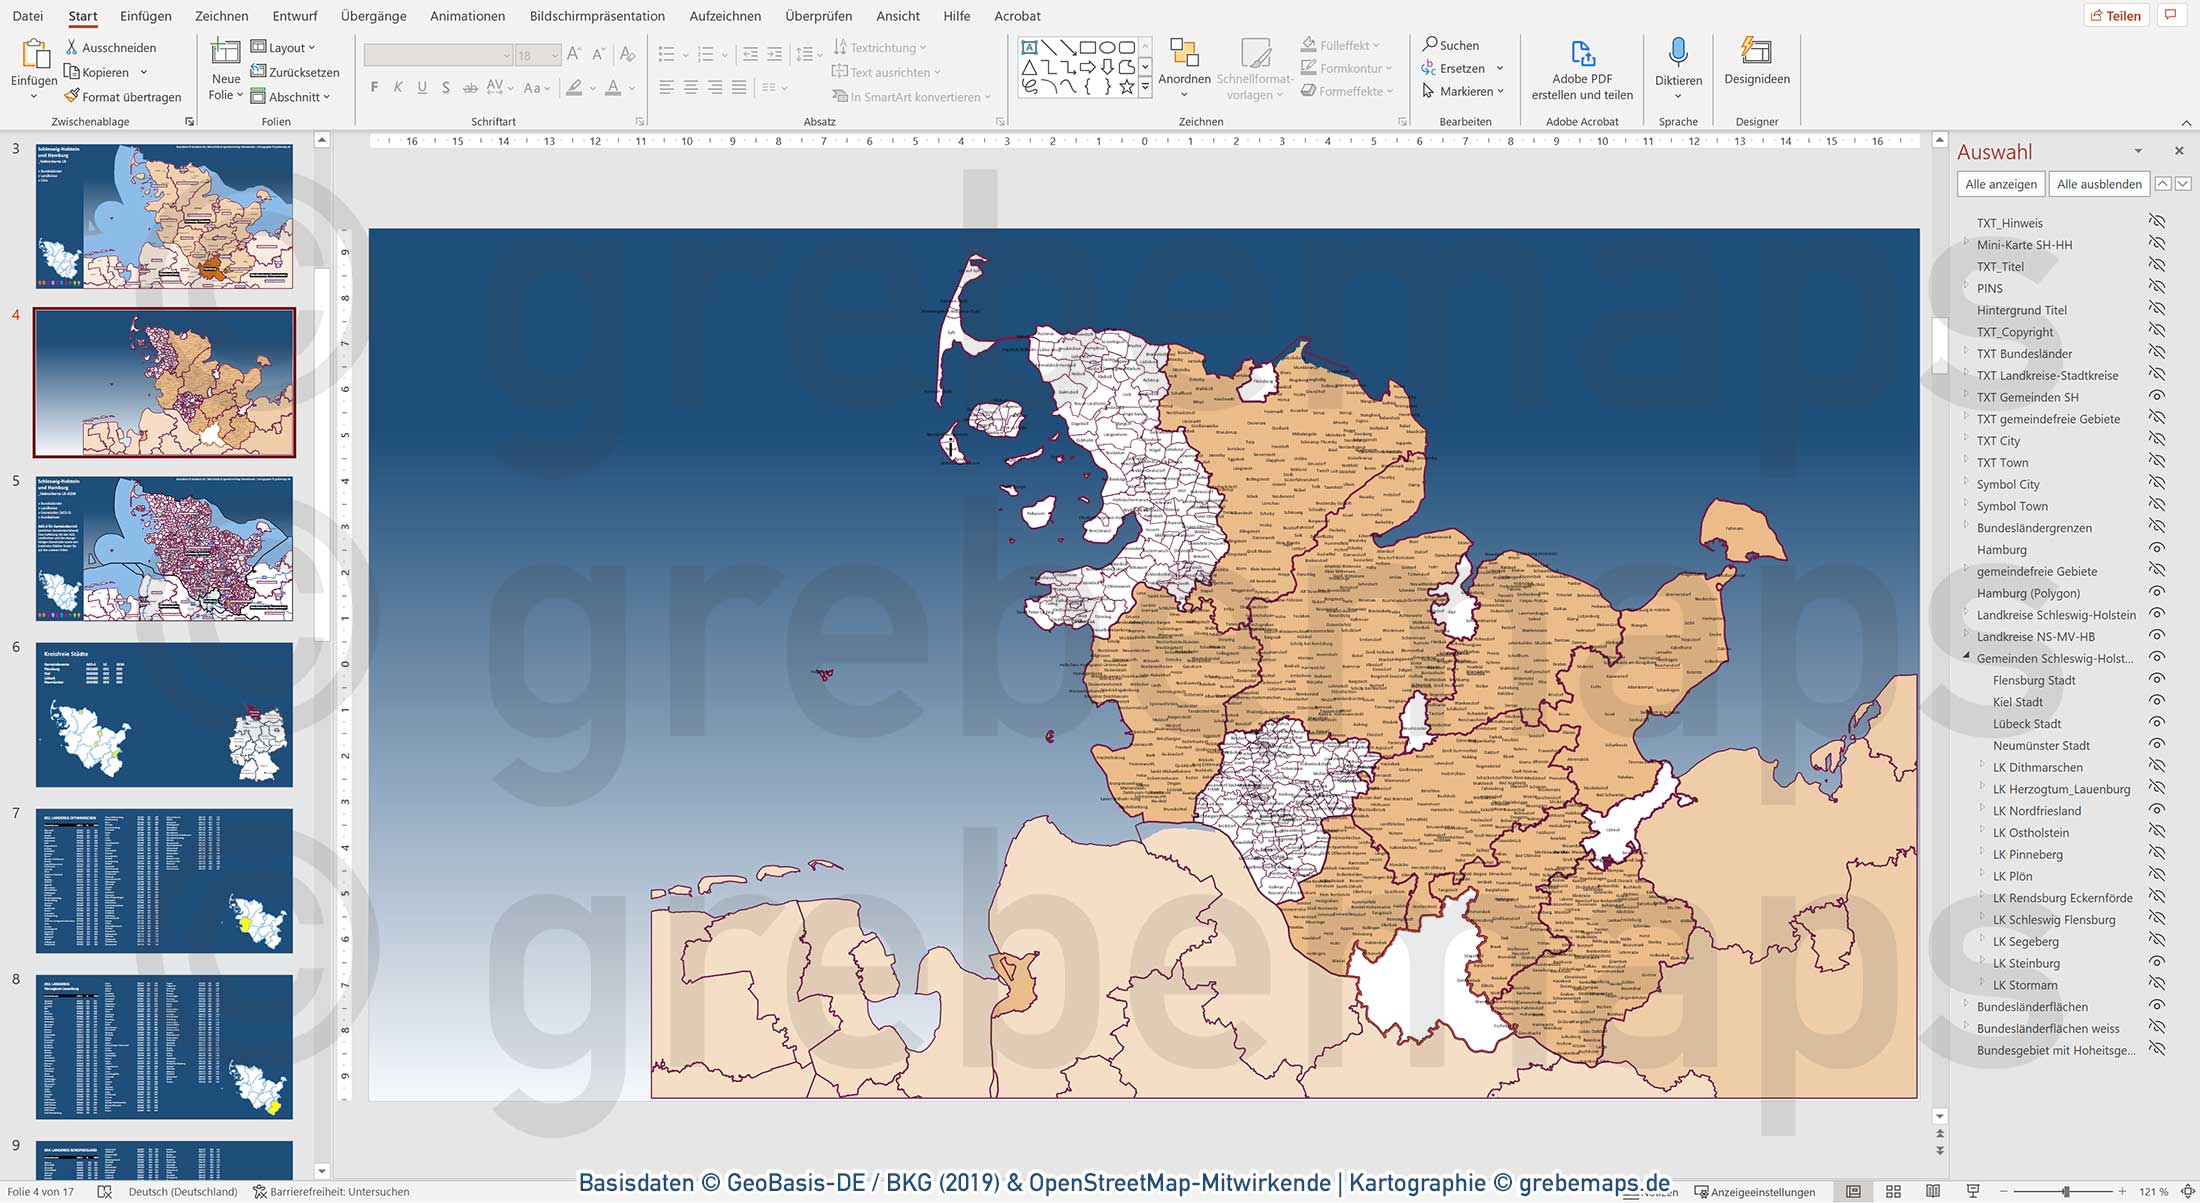This screenshot has height=1203, width=2200.
Task: Show the TXT_Copyright layer
Action: pyautogui.click(x=2155, y=331)
